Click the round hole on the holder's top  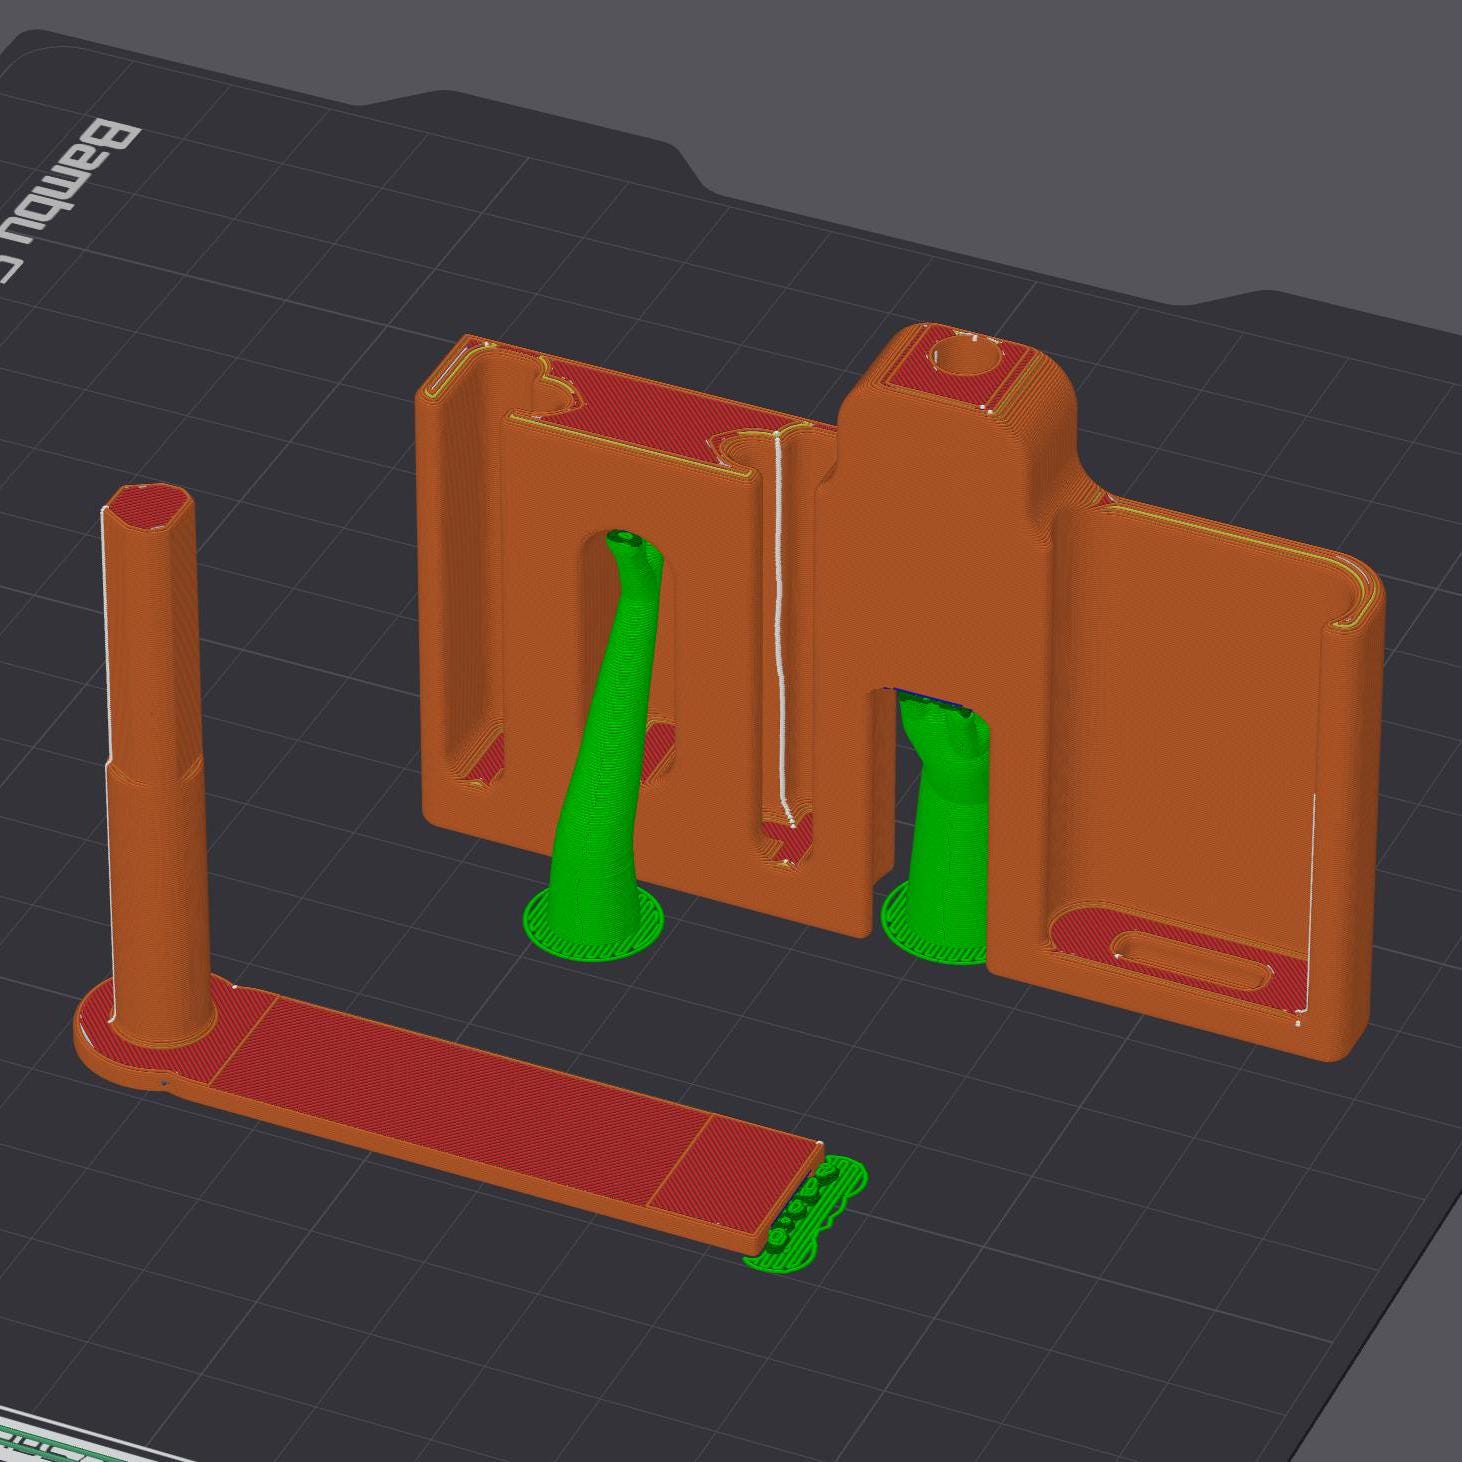(x=967, y=355)
